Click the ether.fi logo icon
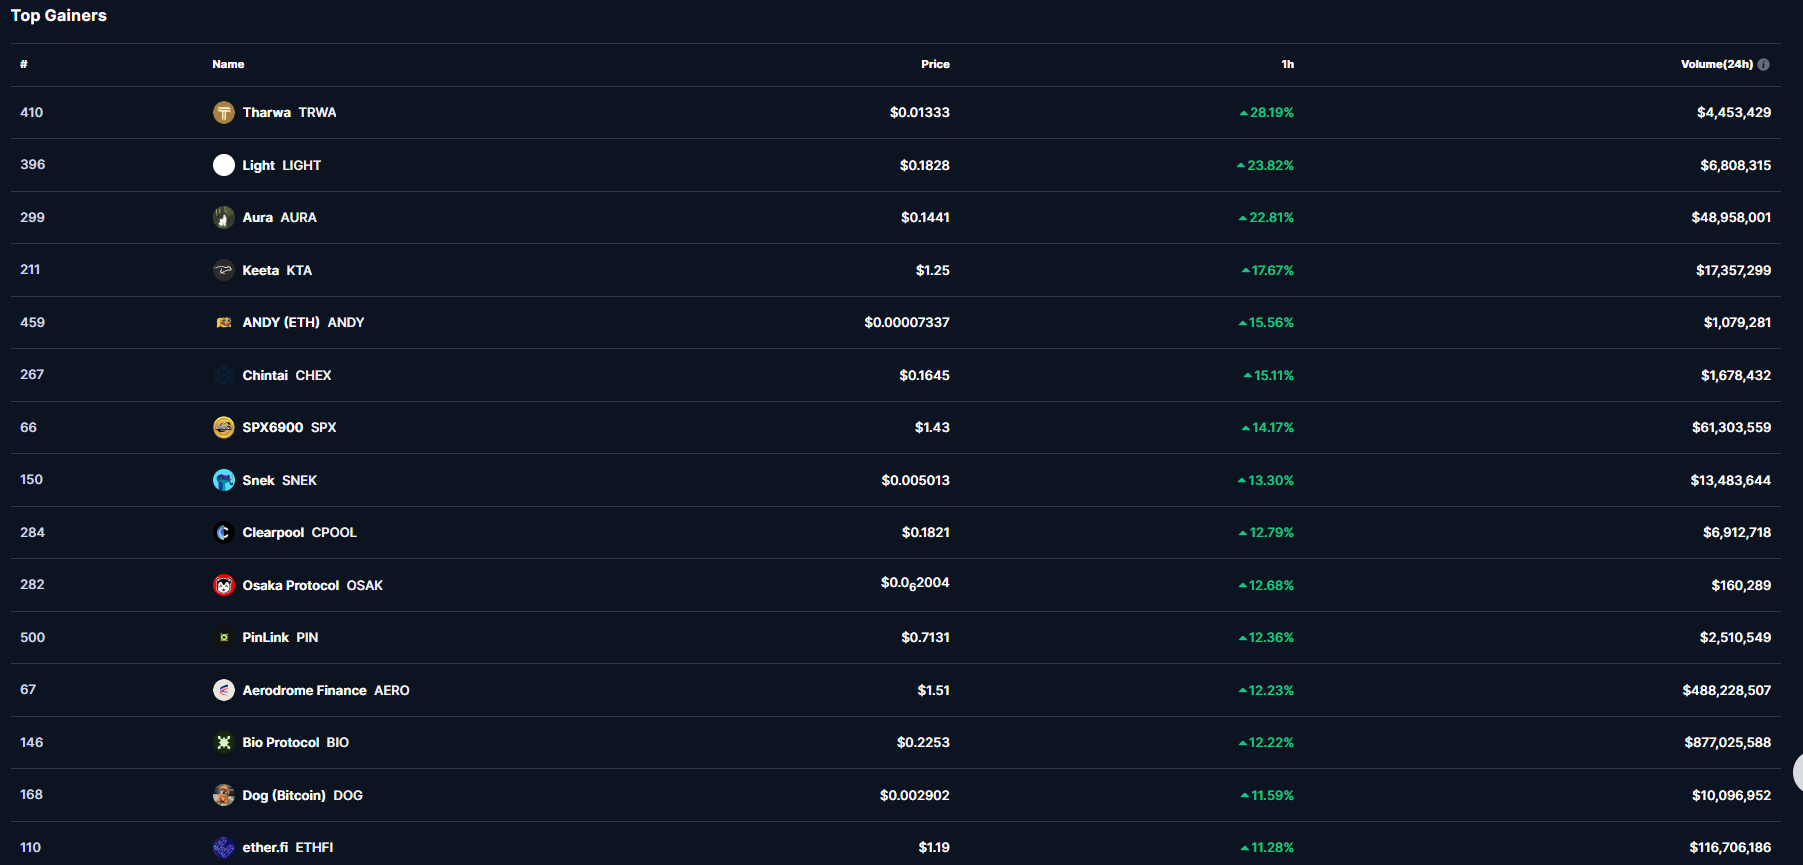The width and height of the screenshot is (1803, 865). 224,847
